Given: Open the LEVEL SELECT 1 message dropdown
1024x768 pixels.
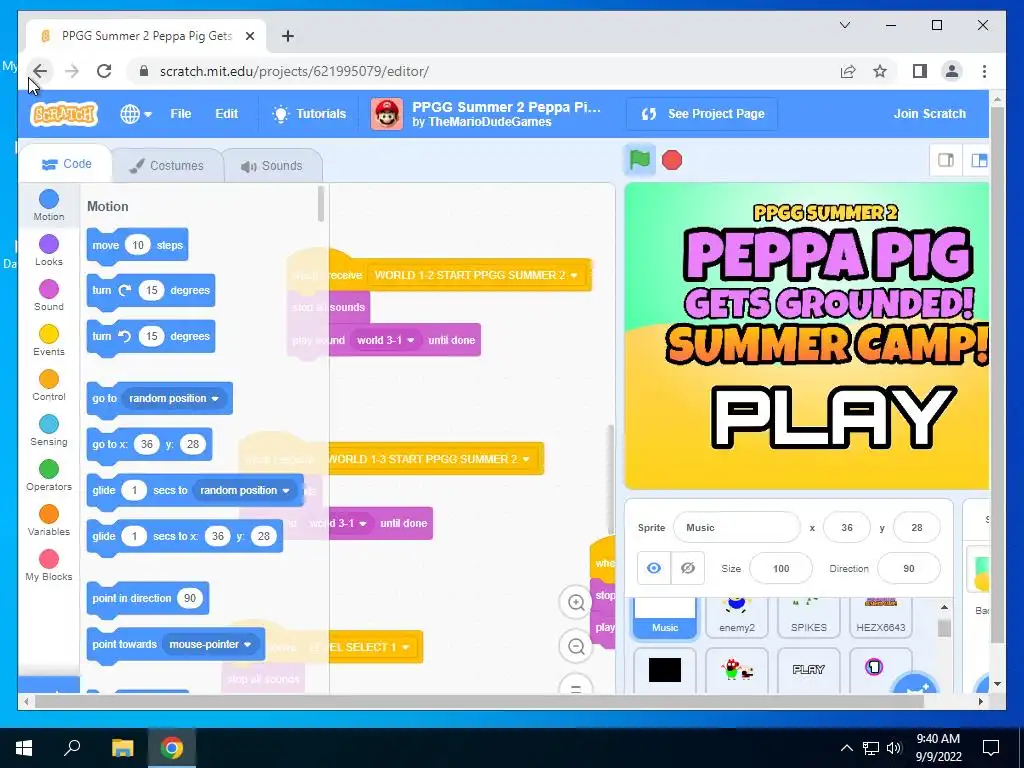Looking at the screenshot, I should tap(364, 647).
